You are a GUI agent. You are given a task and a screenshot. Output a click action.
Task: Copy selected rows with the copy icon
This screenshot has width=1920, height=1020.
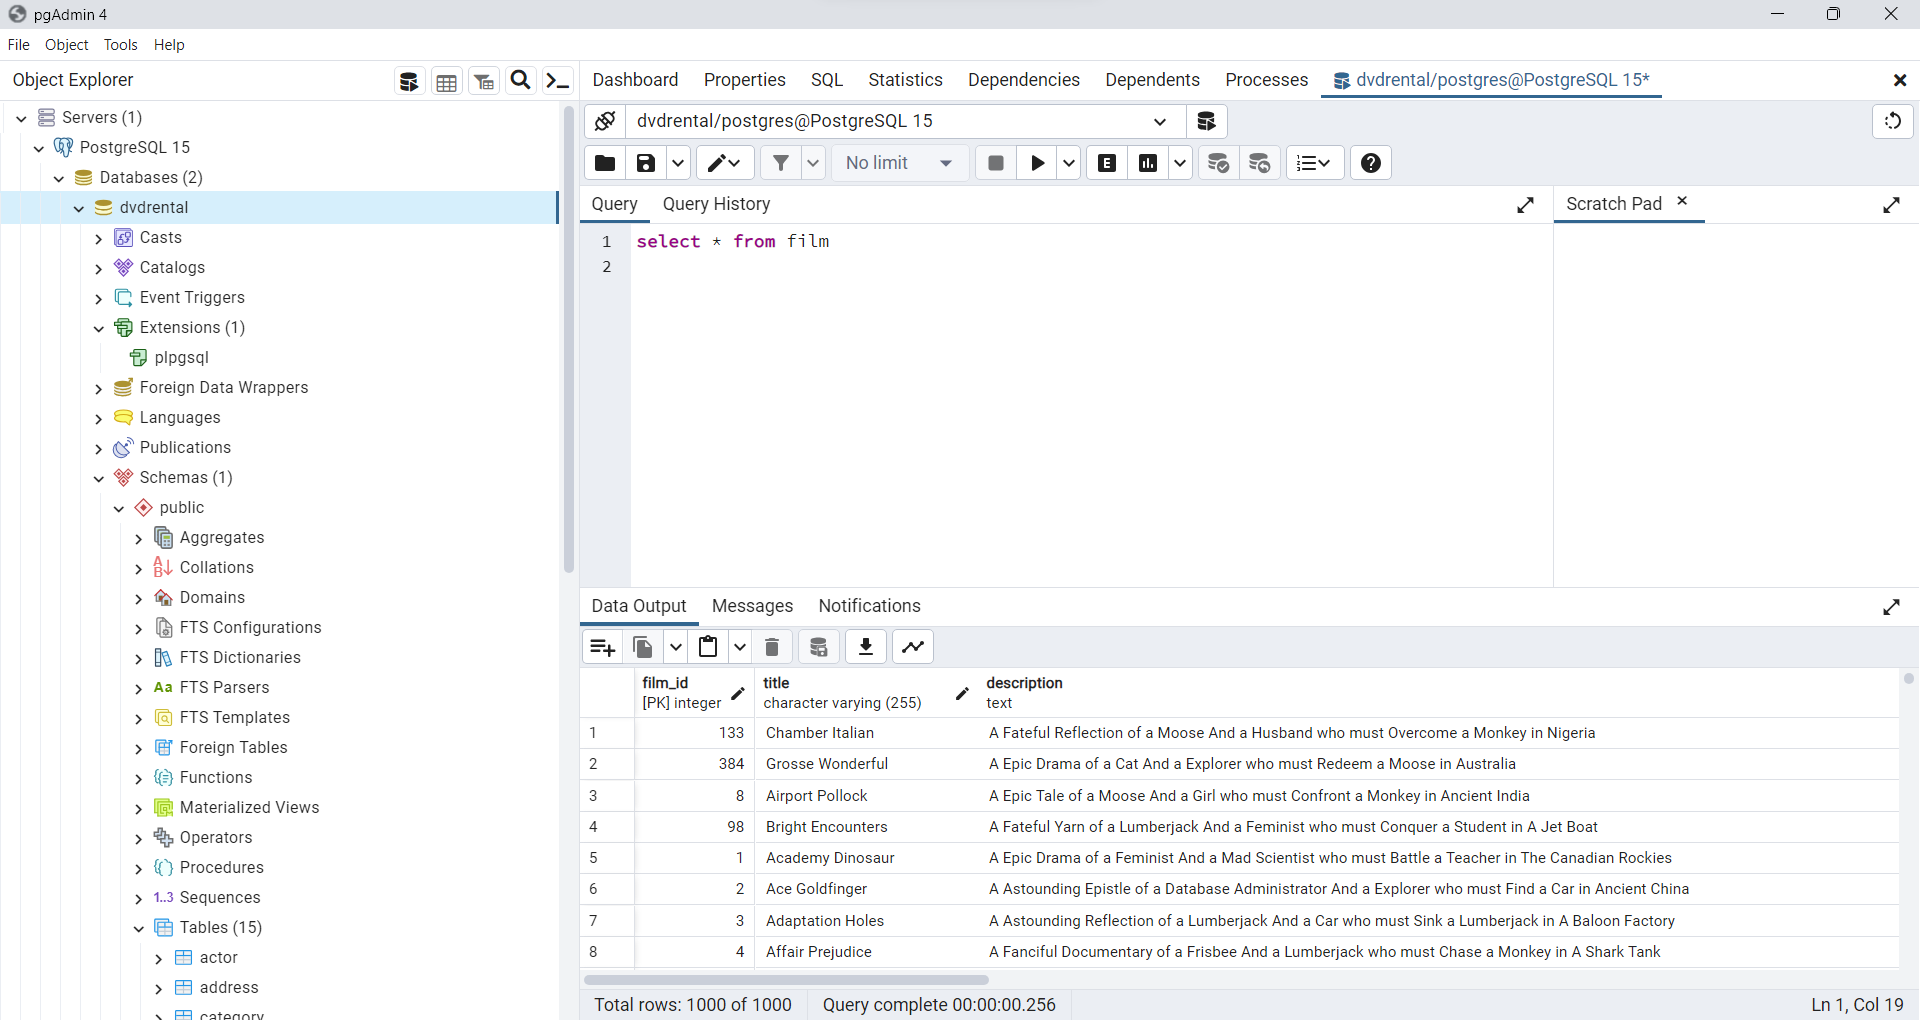tap(643, 647)
